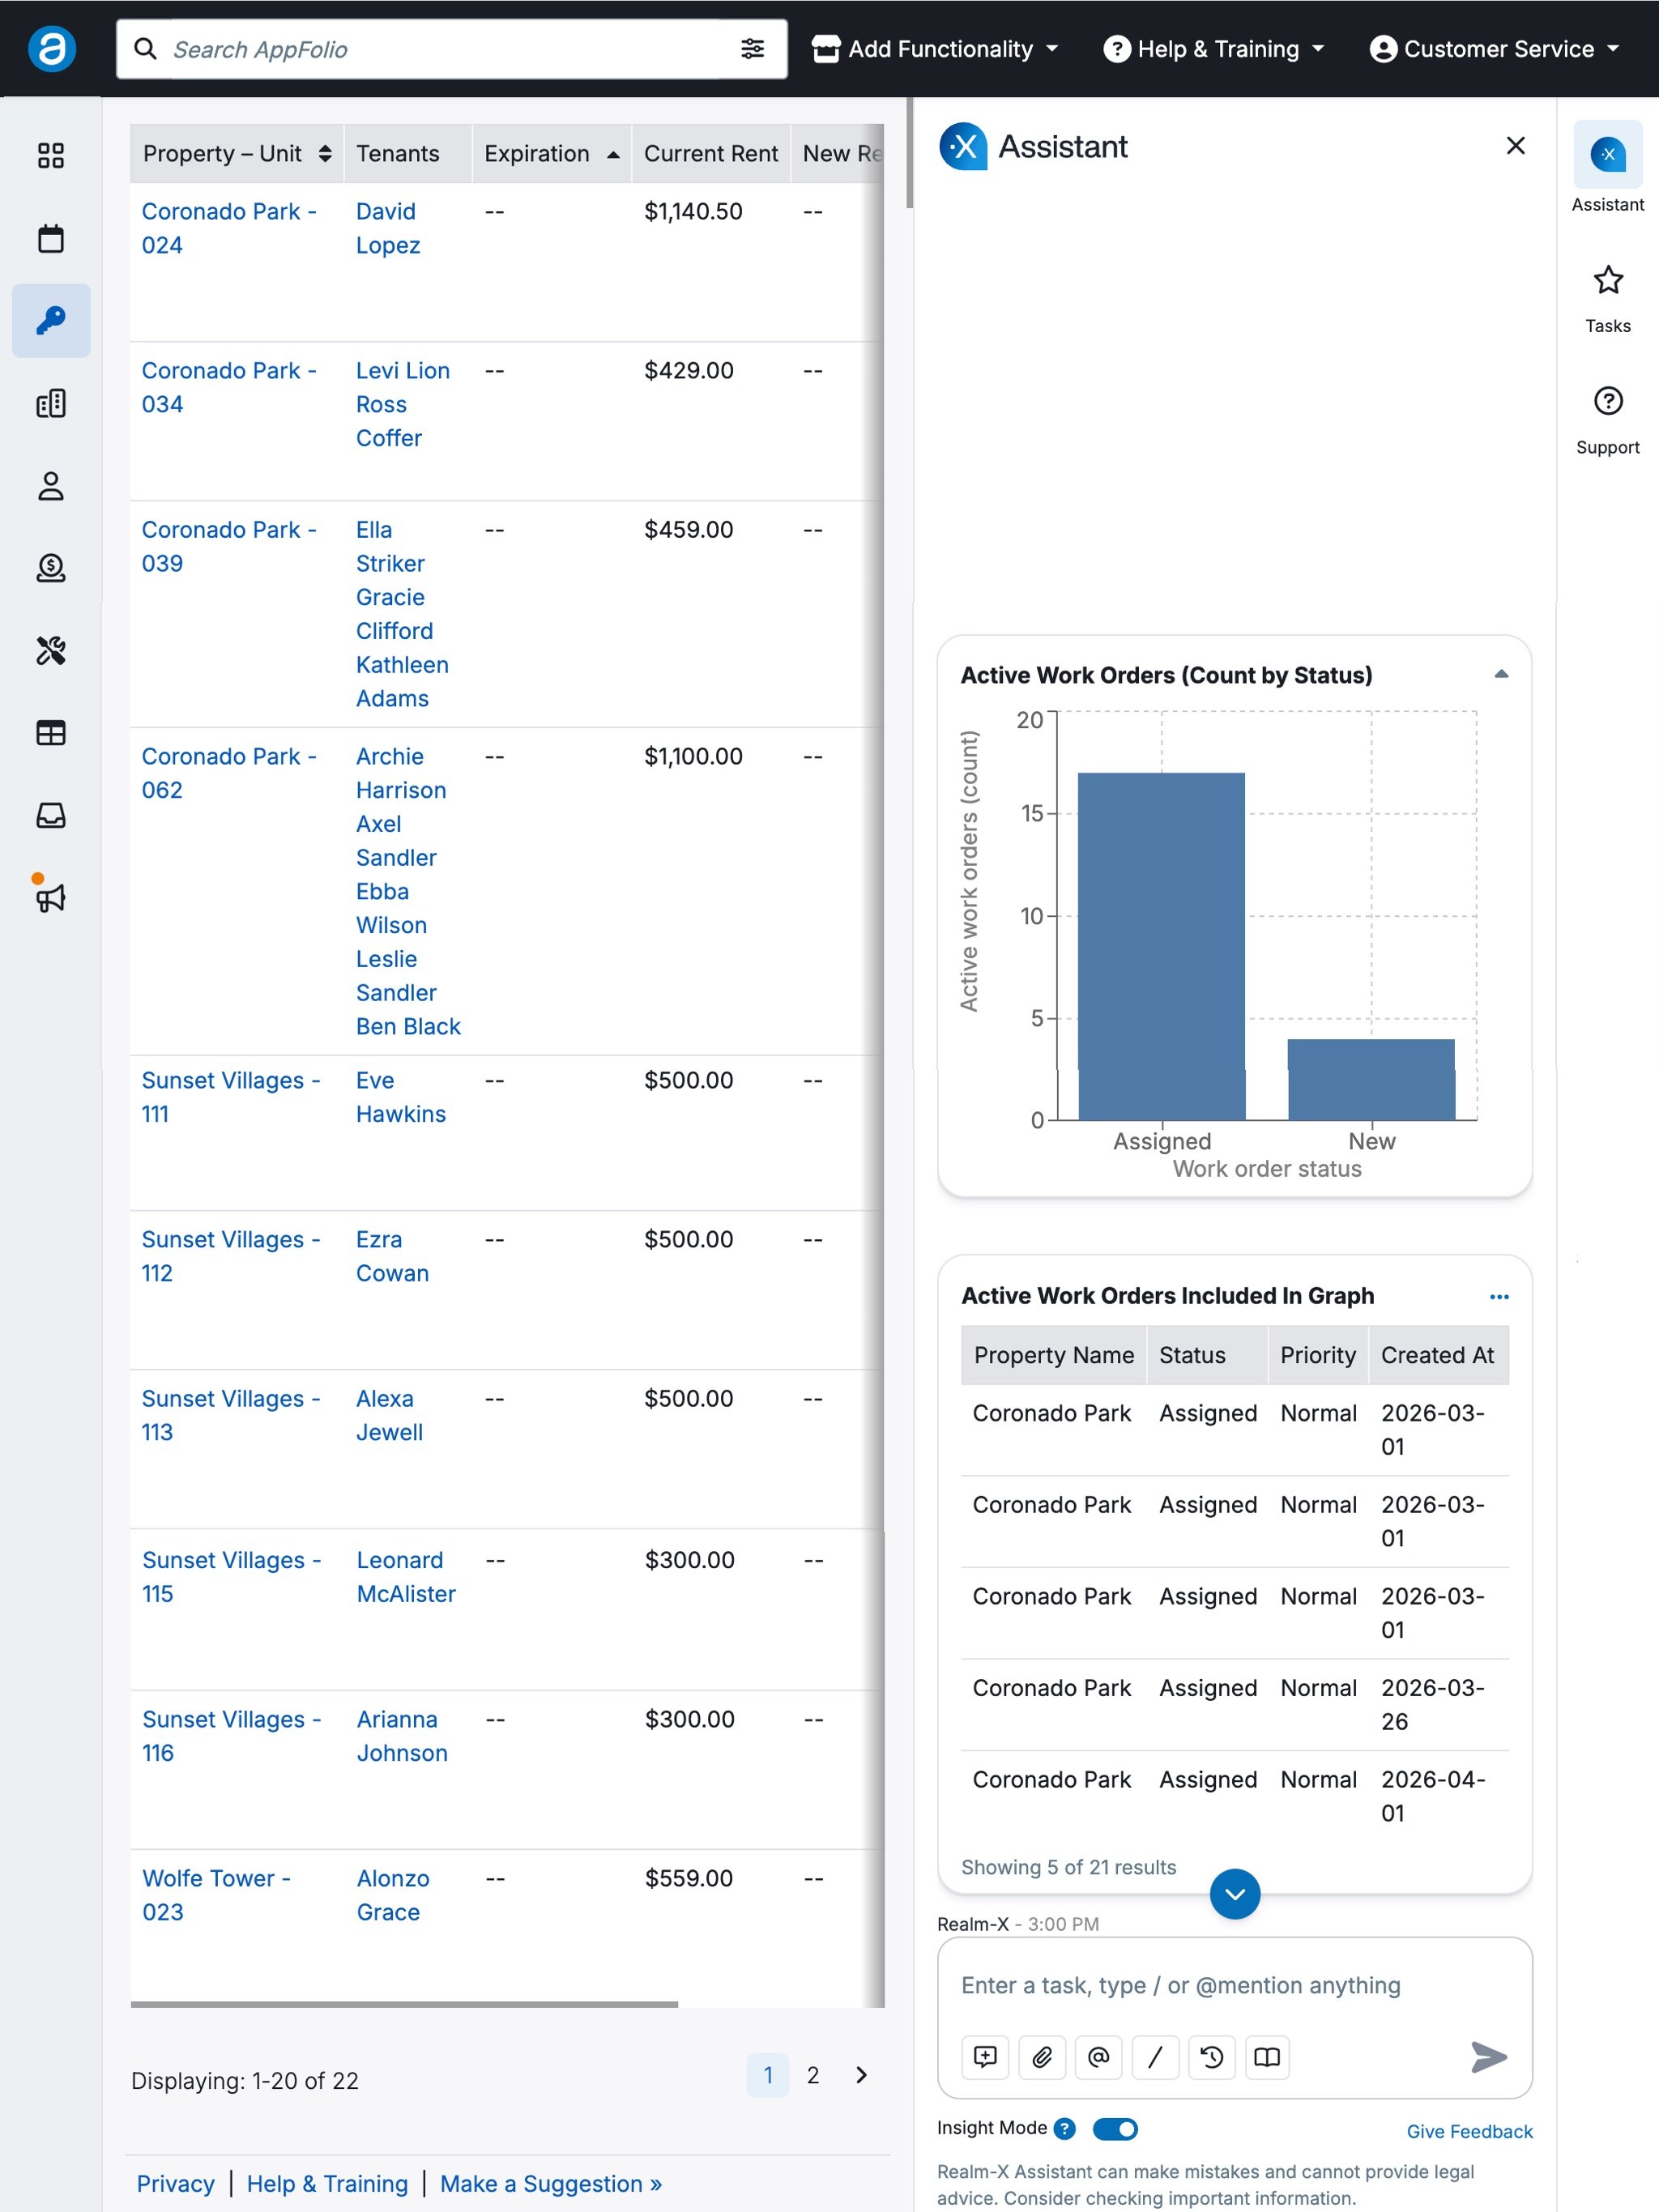Open Coronado Park - 024 link
Image resolution: width=1659 pixels, height=2212 pixels.
[229, 228]
